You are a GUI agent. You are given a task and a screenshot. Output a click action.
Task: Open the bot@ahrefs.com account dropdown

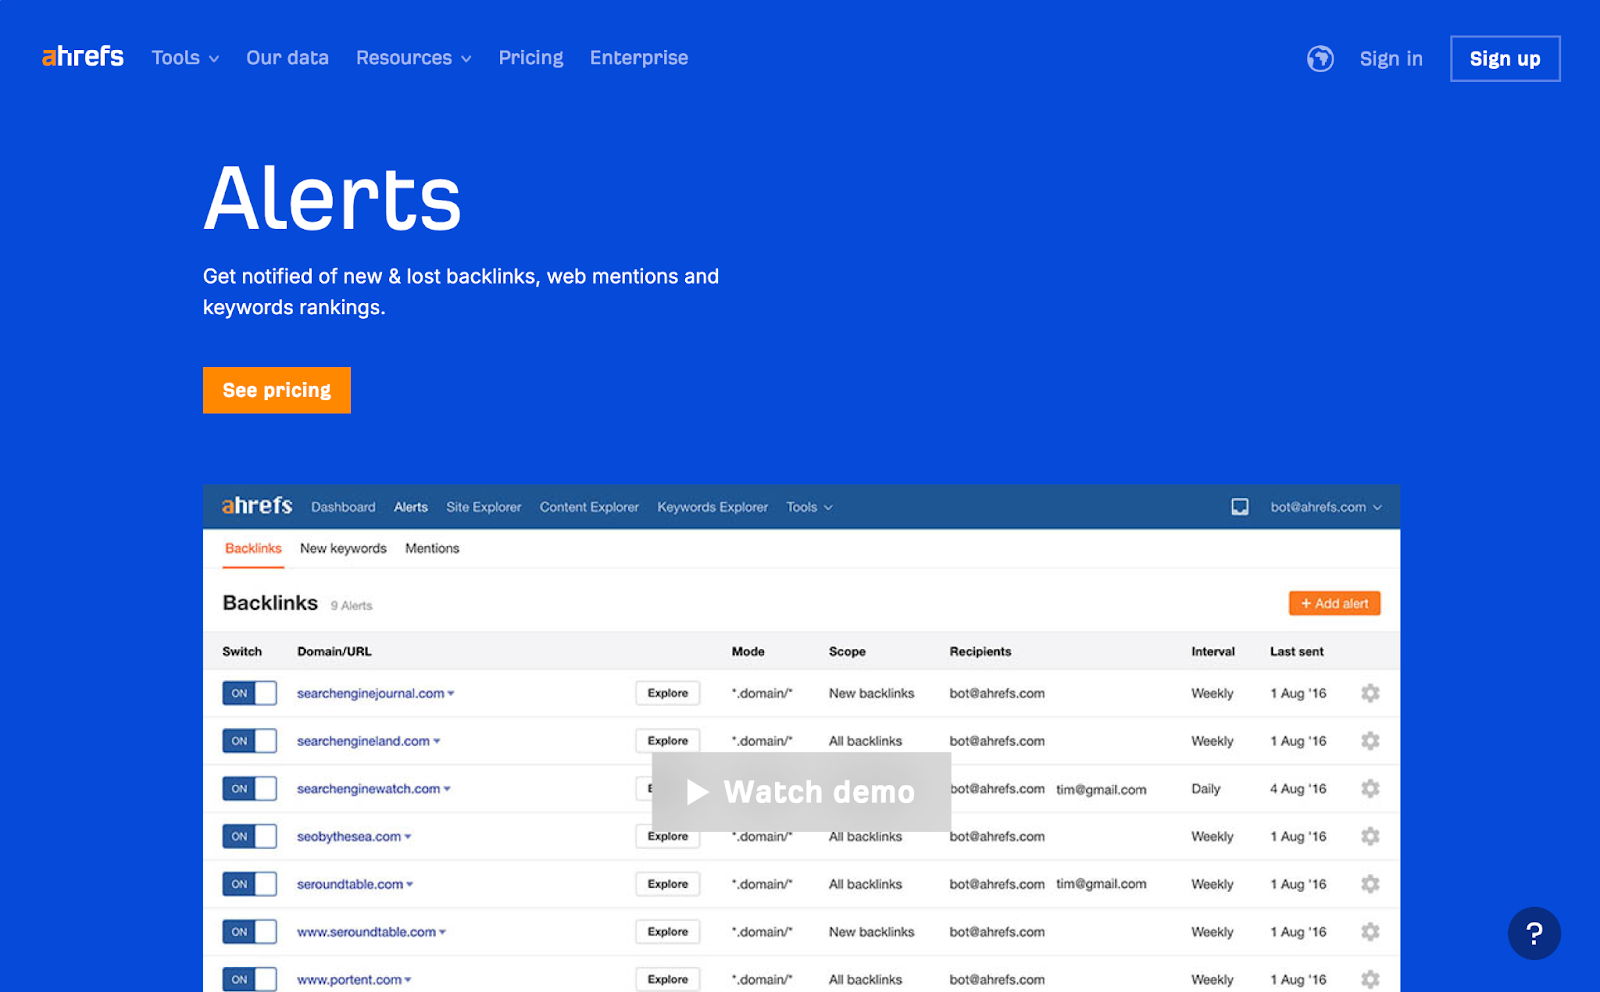point(1326,507)
